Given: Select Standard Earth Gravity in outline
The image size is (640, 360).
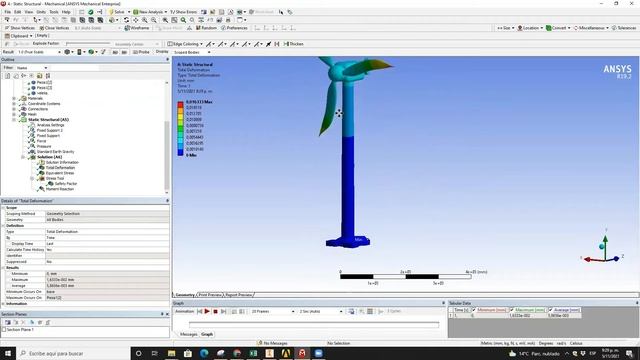Looking at the screenshot, I should click(x=56, y=151).
